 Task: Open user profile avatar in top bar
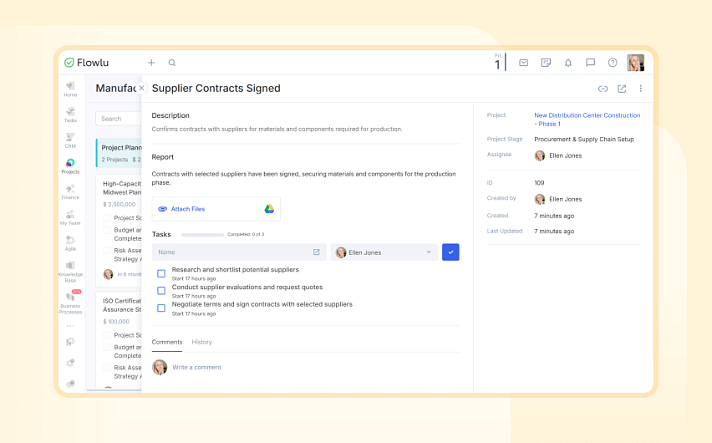pyautogui.click(x=635, y=63)
